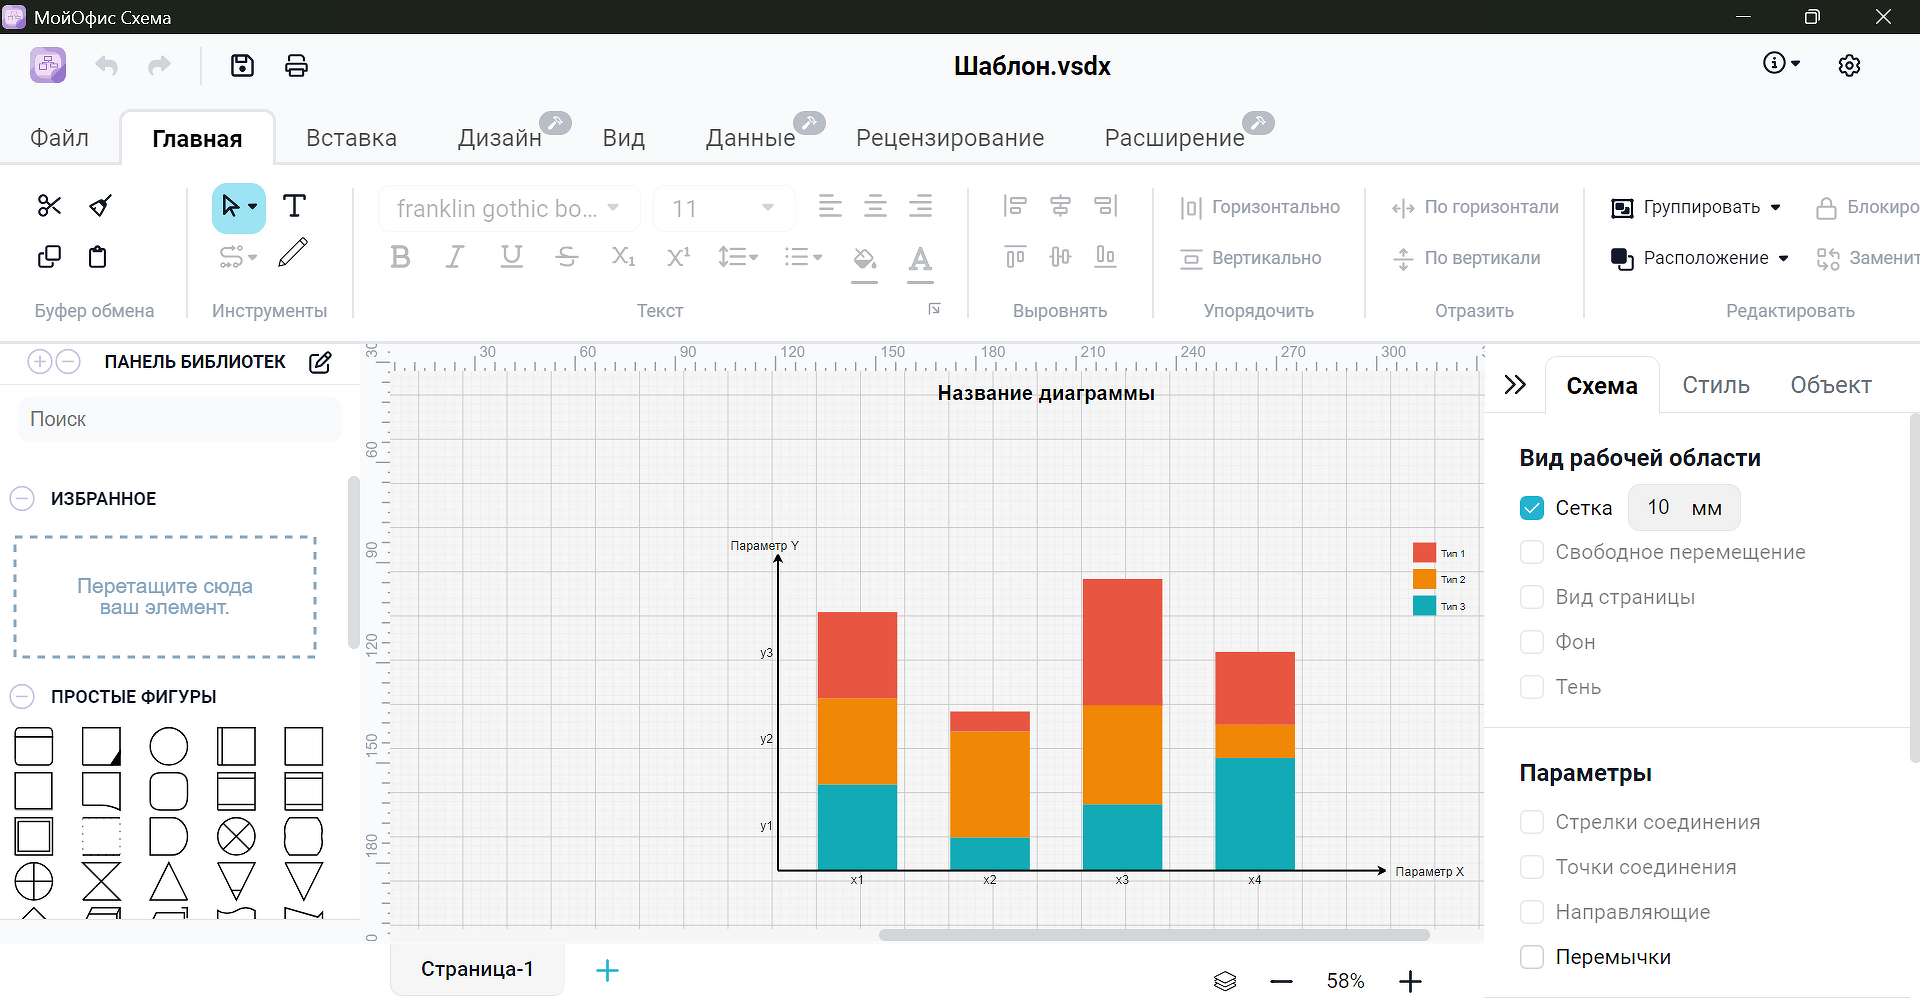Expand the Расположение dropdown
1920x1007 pixels.
[x=1700, y=258]
